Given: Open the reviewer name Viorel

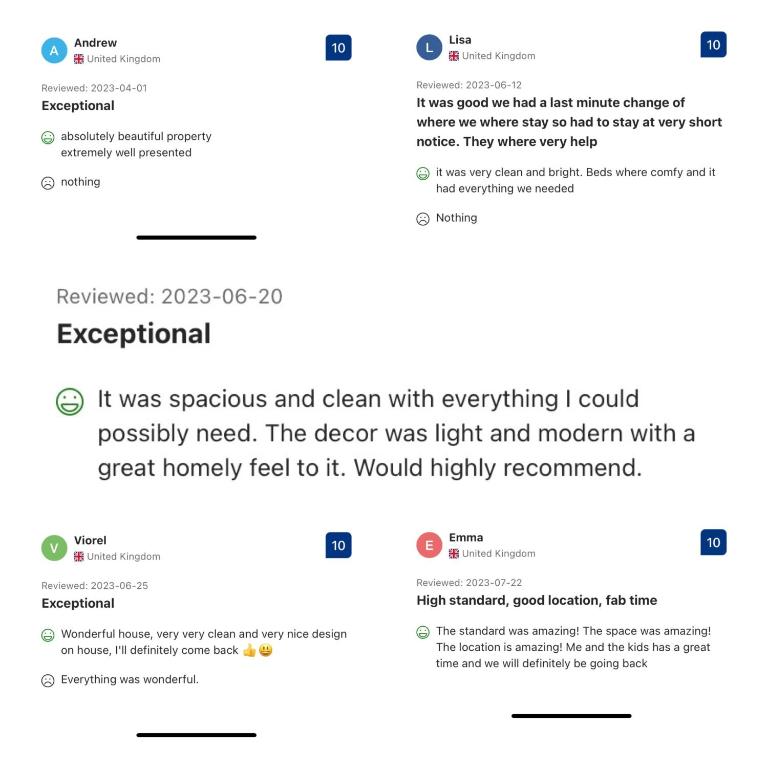Looking at the screenshot, I should click(90, 541).
